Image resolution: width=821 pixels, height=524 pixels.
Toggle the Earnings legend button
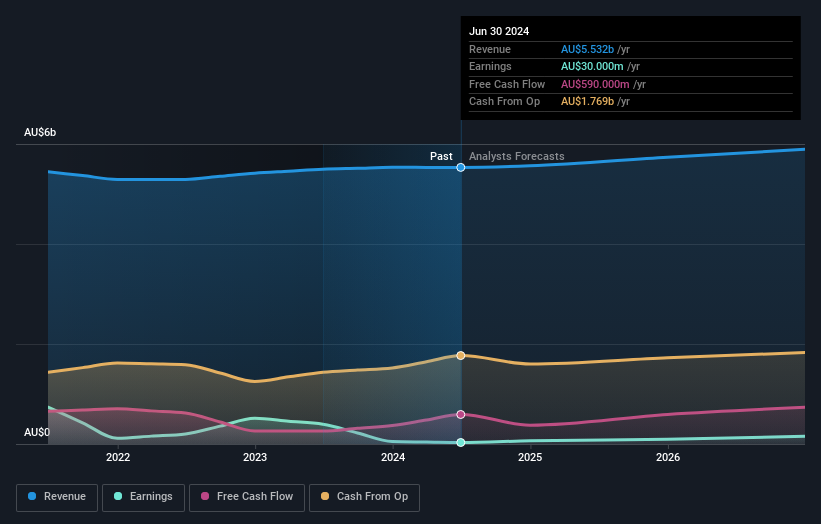click(143, 497)
